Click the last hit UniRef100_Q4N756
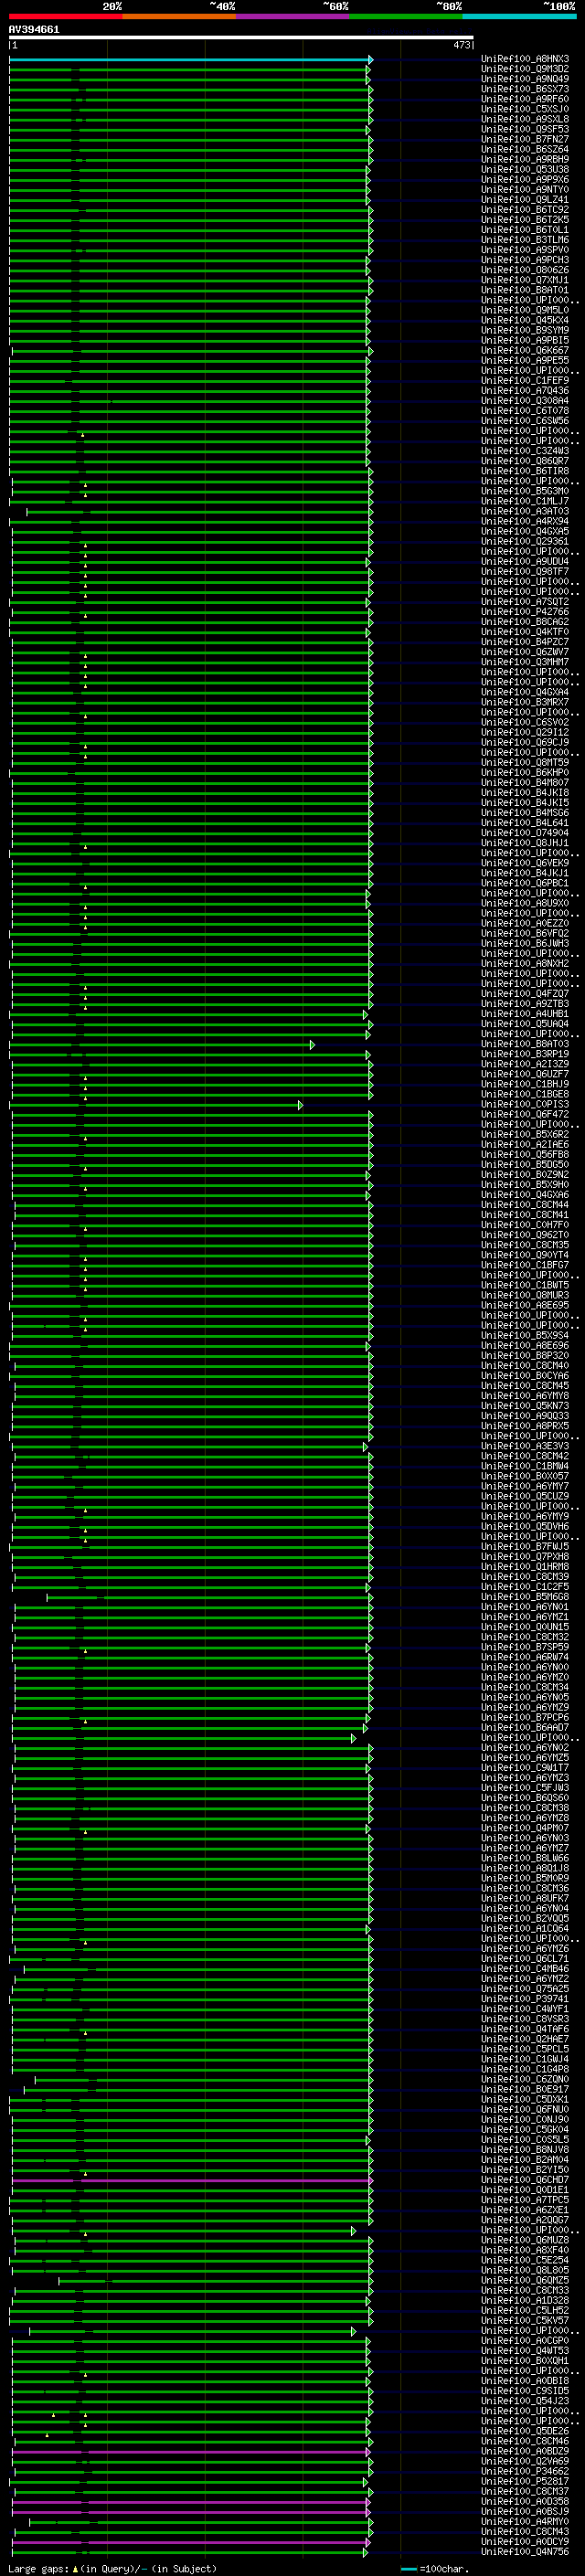This screenshot has width=585, height=2576. pyautogui.click(x=525, y=2552)
